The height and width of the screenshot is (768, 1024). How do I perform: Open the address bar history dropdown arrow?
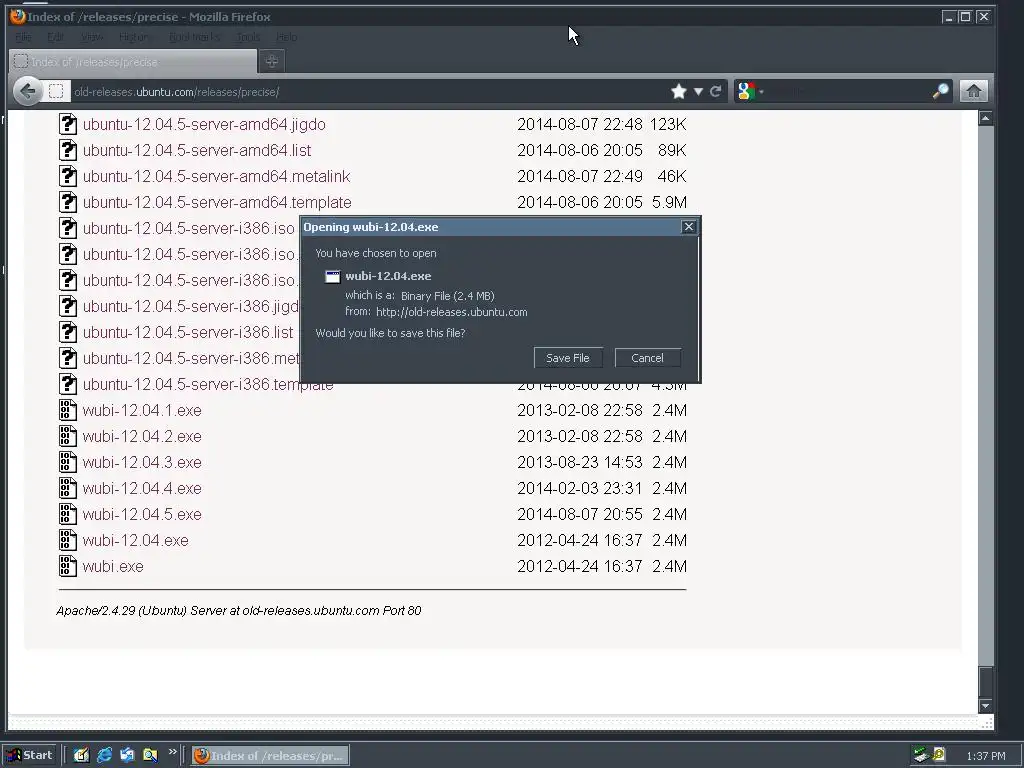[698, 91]
